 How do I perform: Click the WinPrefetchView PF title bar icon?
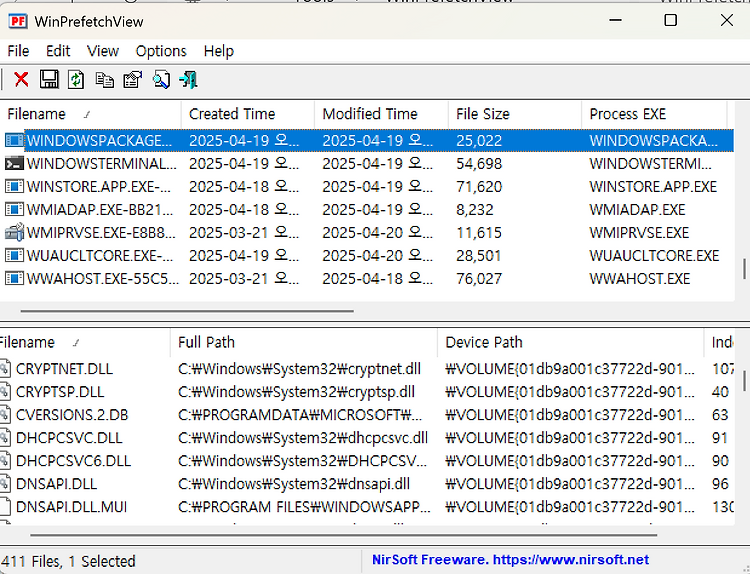click(x=18, y=21)
